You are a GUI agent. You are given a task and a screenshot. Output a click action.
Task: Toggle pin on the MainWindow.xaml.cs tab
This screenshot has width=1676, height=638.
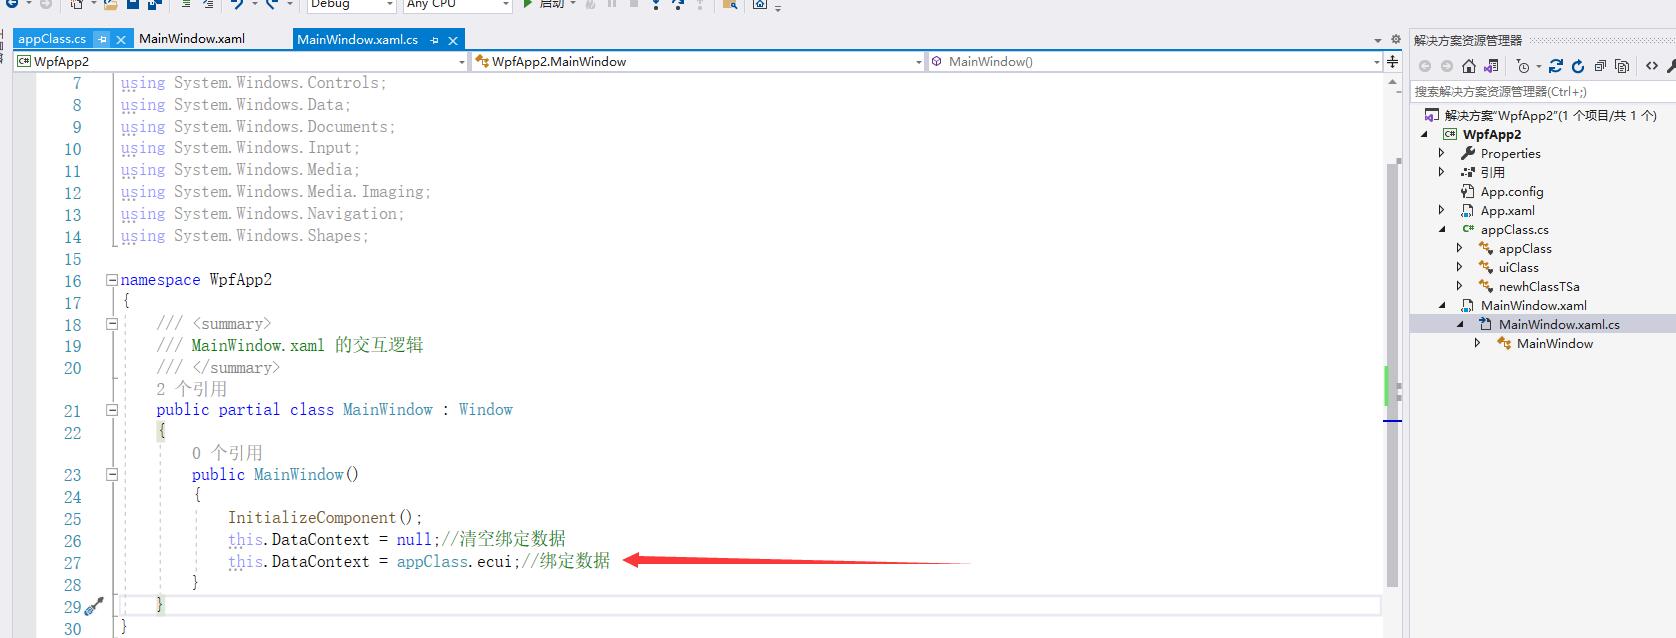434,40
